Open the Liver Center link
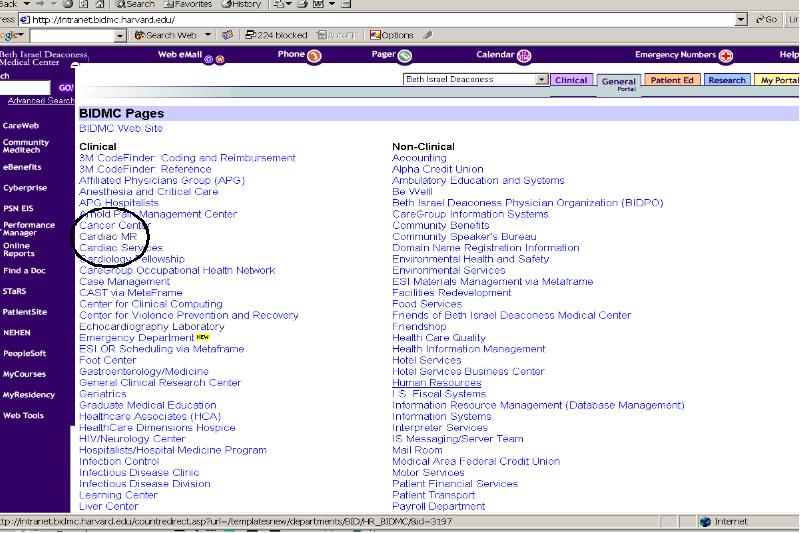 coord(108,506)
